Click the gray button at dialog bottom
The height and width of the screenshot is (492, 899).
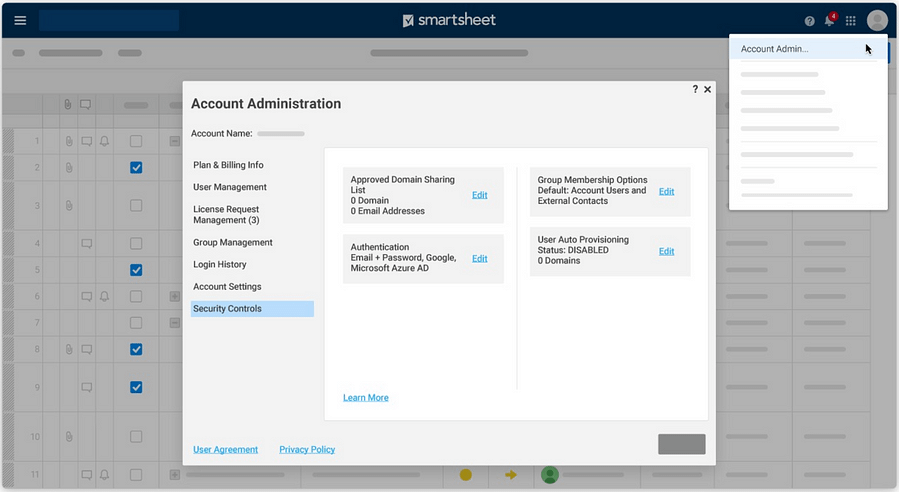pyautogui.click(x=682, y=444)
